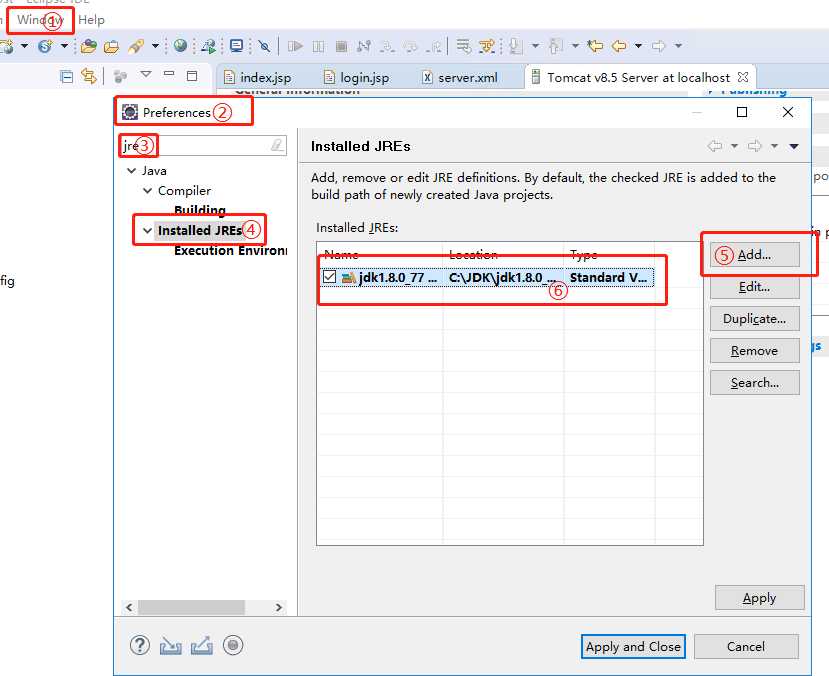
Task: Click the Suspend debug toolbar icon
Action: 318,47
